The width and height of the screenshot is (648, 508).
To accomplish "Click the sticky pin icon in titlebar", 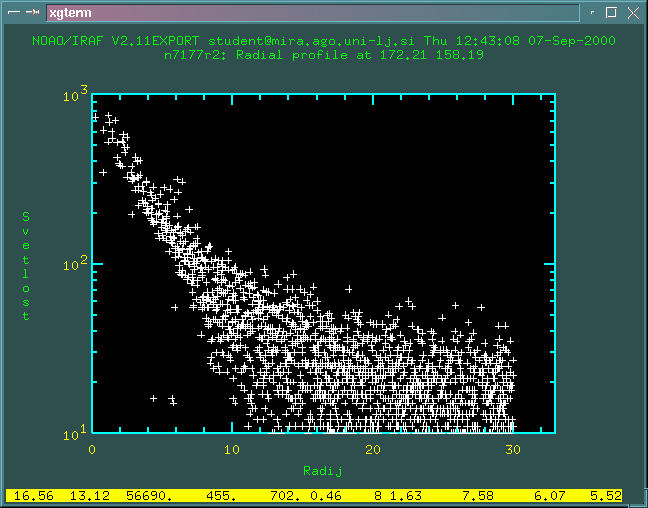I will tap(33, 12).
